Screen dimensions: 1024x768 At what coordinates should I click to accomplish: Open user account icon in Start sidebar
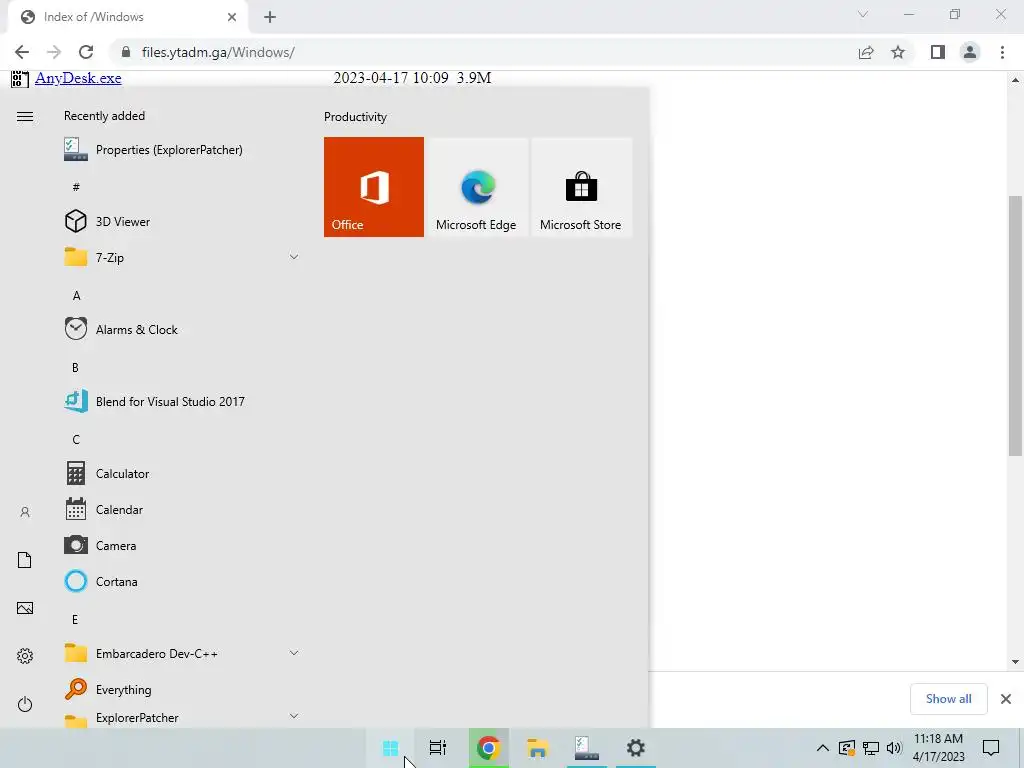coord(25,512)
